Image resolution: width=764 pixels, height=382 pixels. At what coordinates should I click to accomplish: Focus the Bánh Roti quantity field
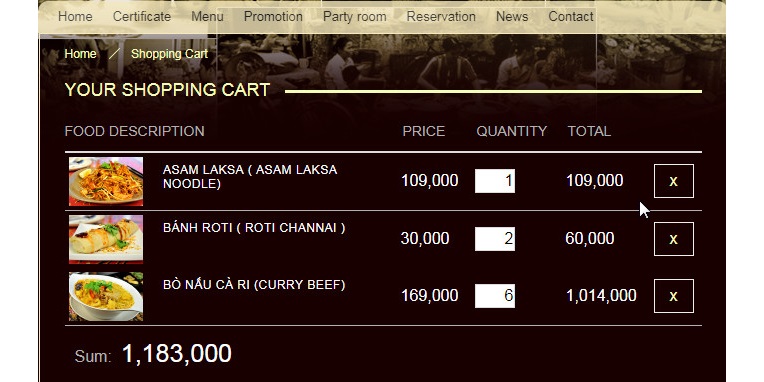[495, 239]
